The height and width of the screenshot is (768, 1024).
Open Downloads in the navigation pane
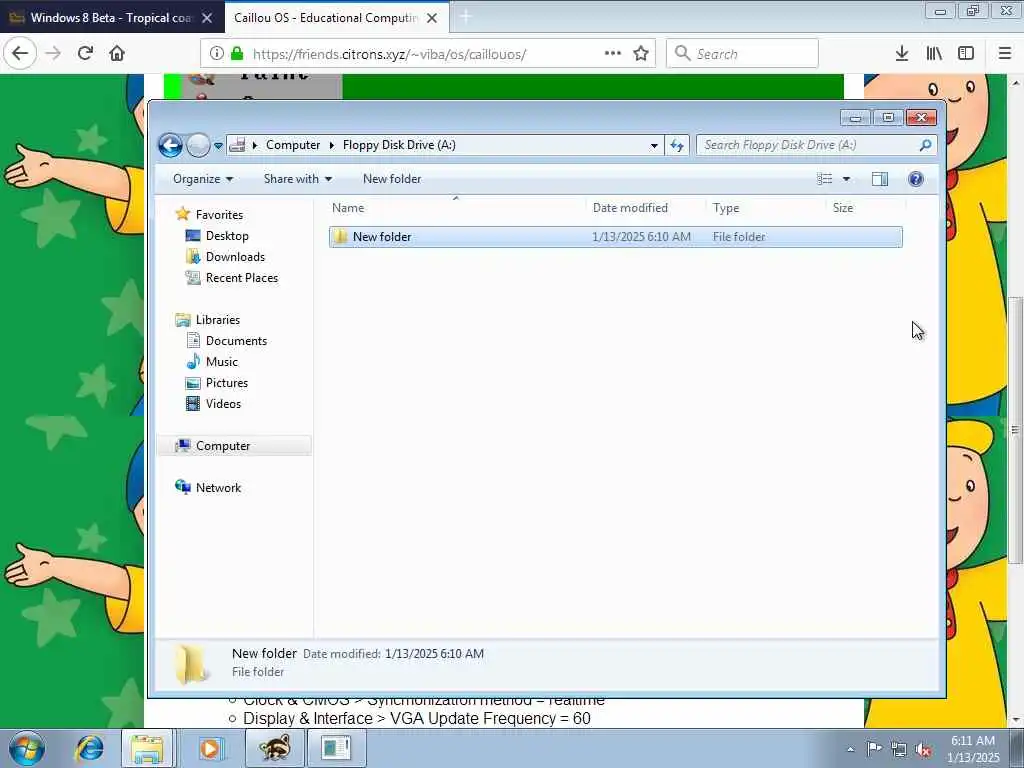tap(235, 257)
